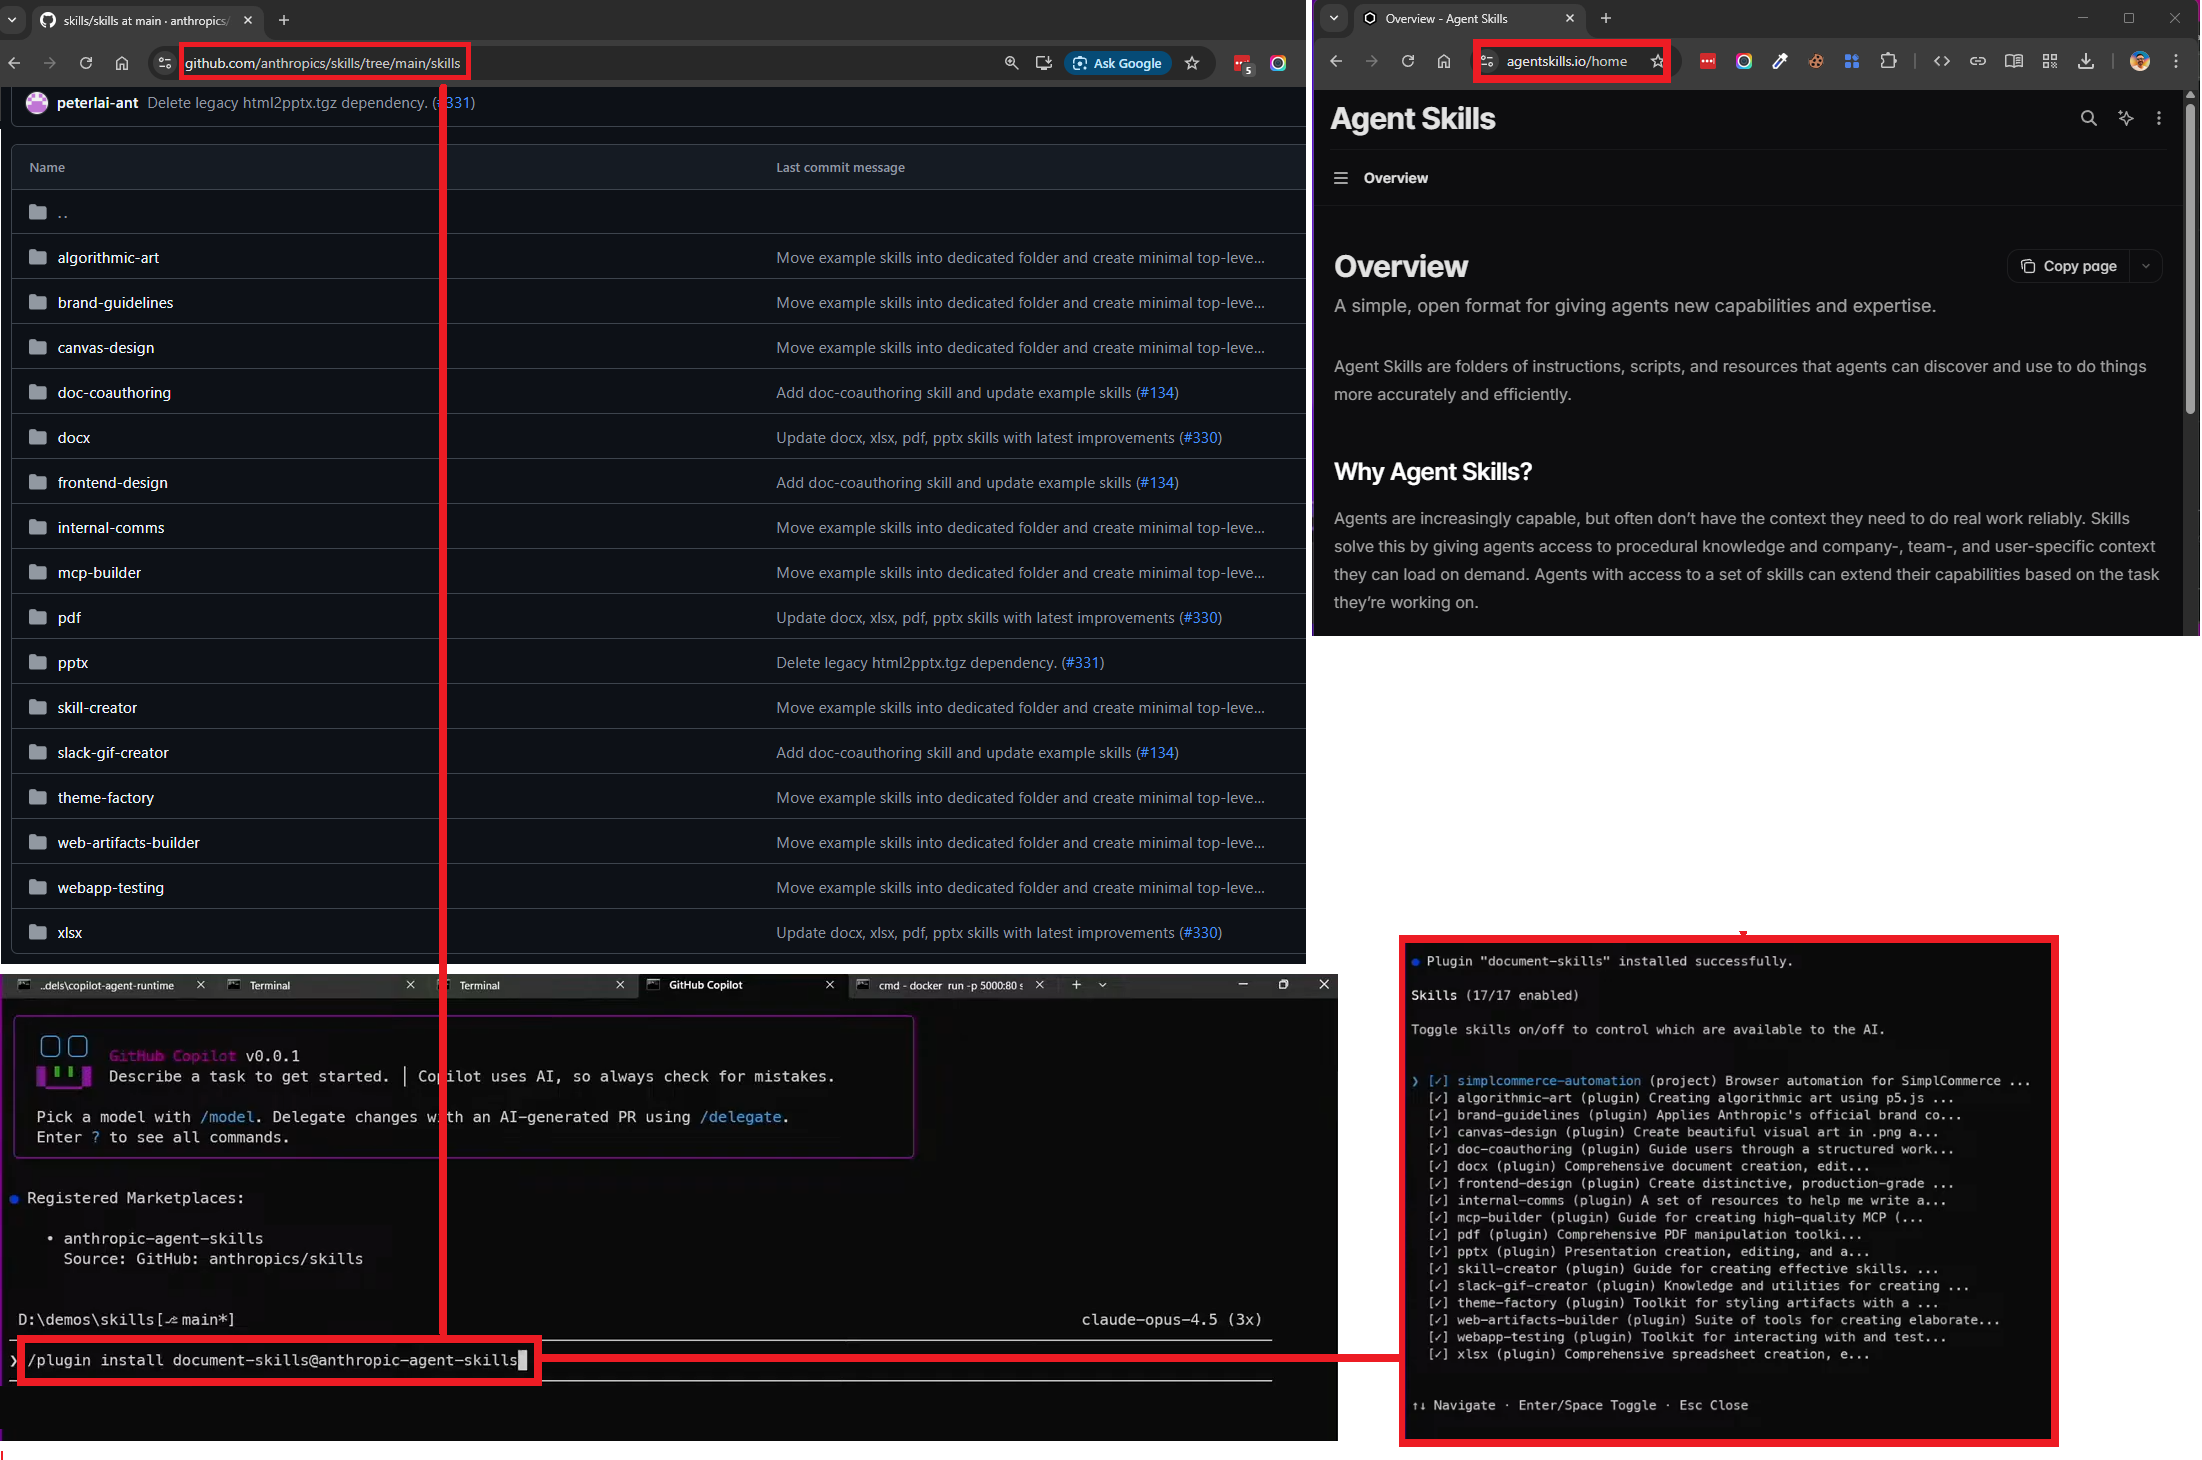Toggle the mcp-builder plugin skill checkbox
Screen dimensions: 2202x1460
point(1438,1218)
